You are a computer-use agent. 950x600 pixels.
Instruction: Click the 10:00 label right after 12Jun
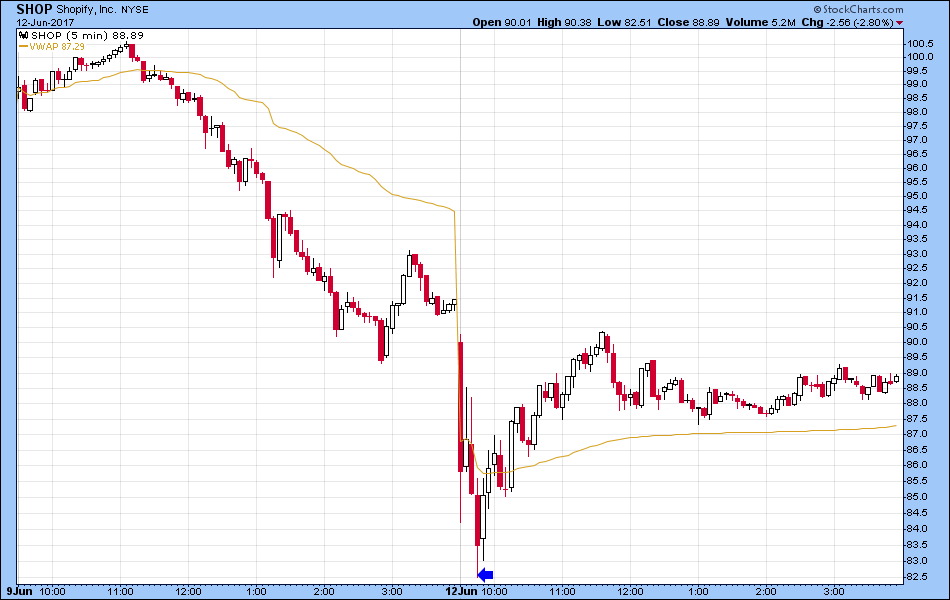click(494, 591)
